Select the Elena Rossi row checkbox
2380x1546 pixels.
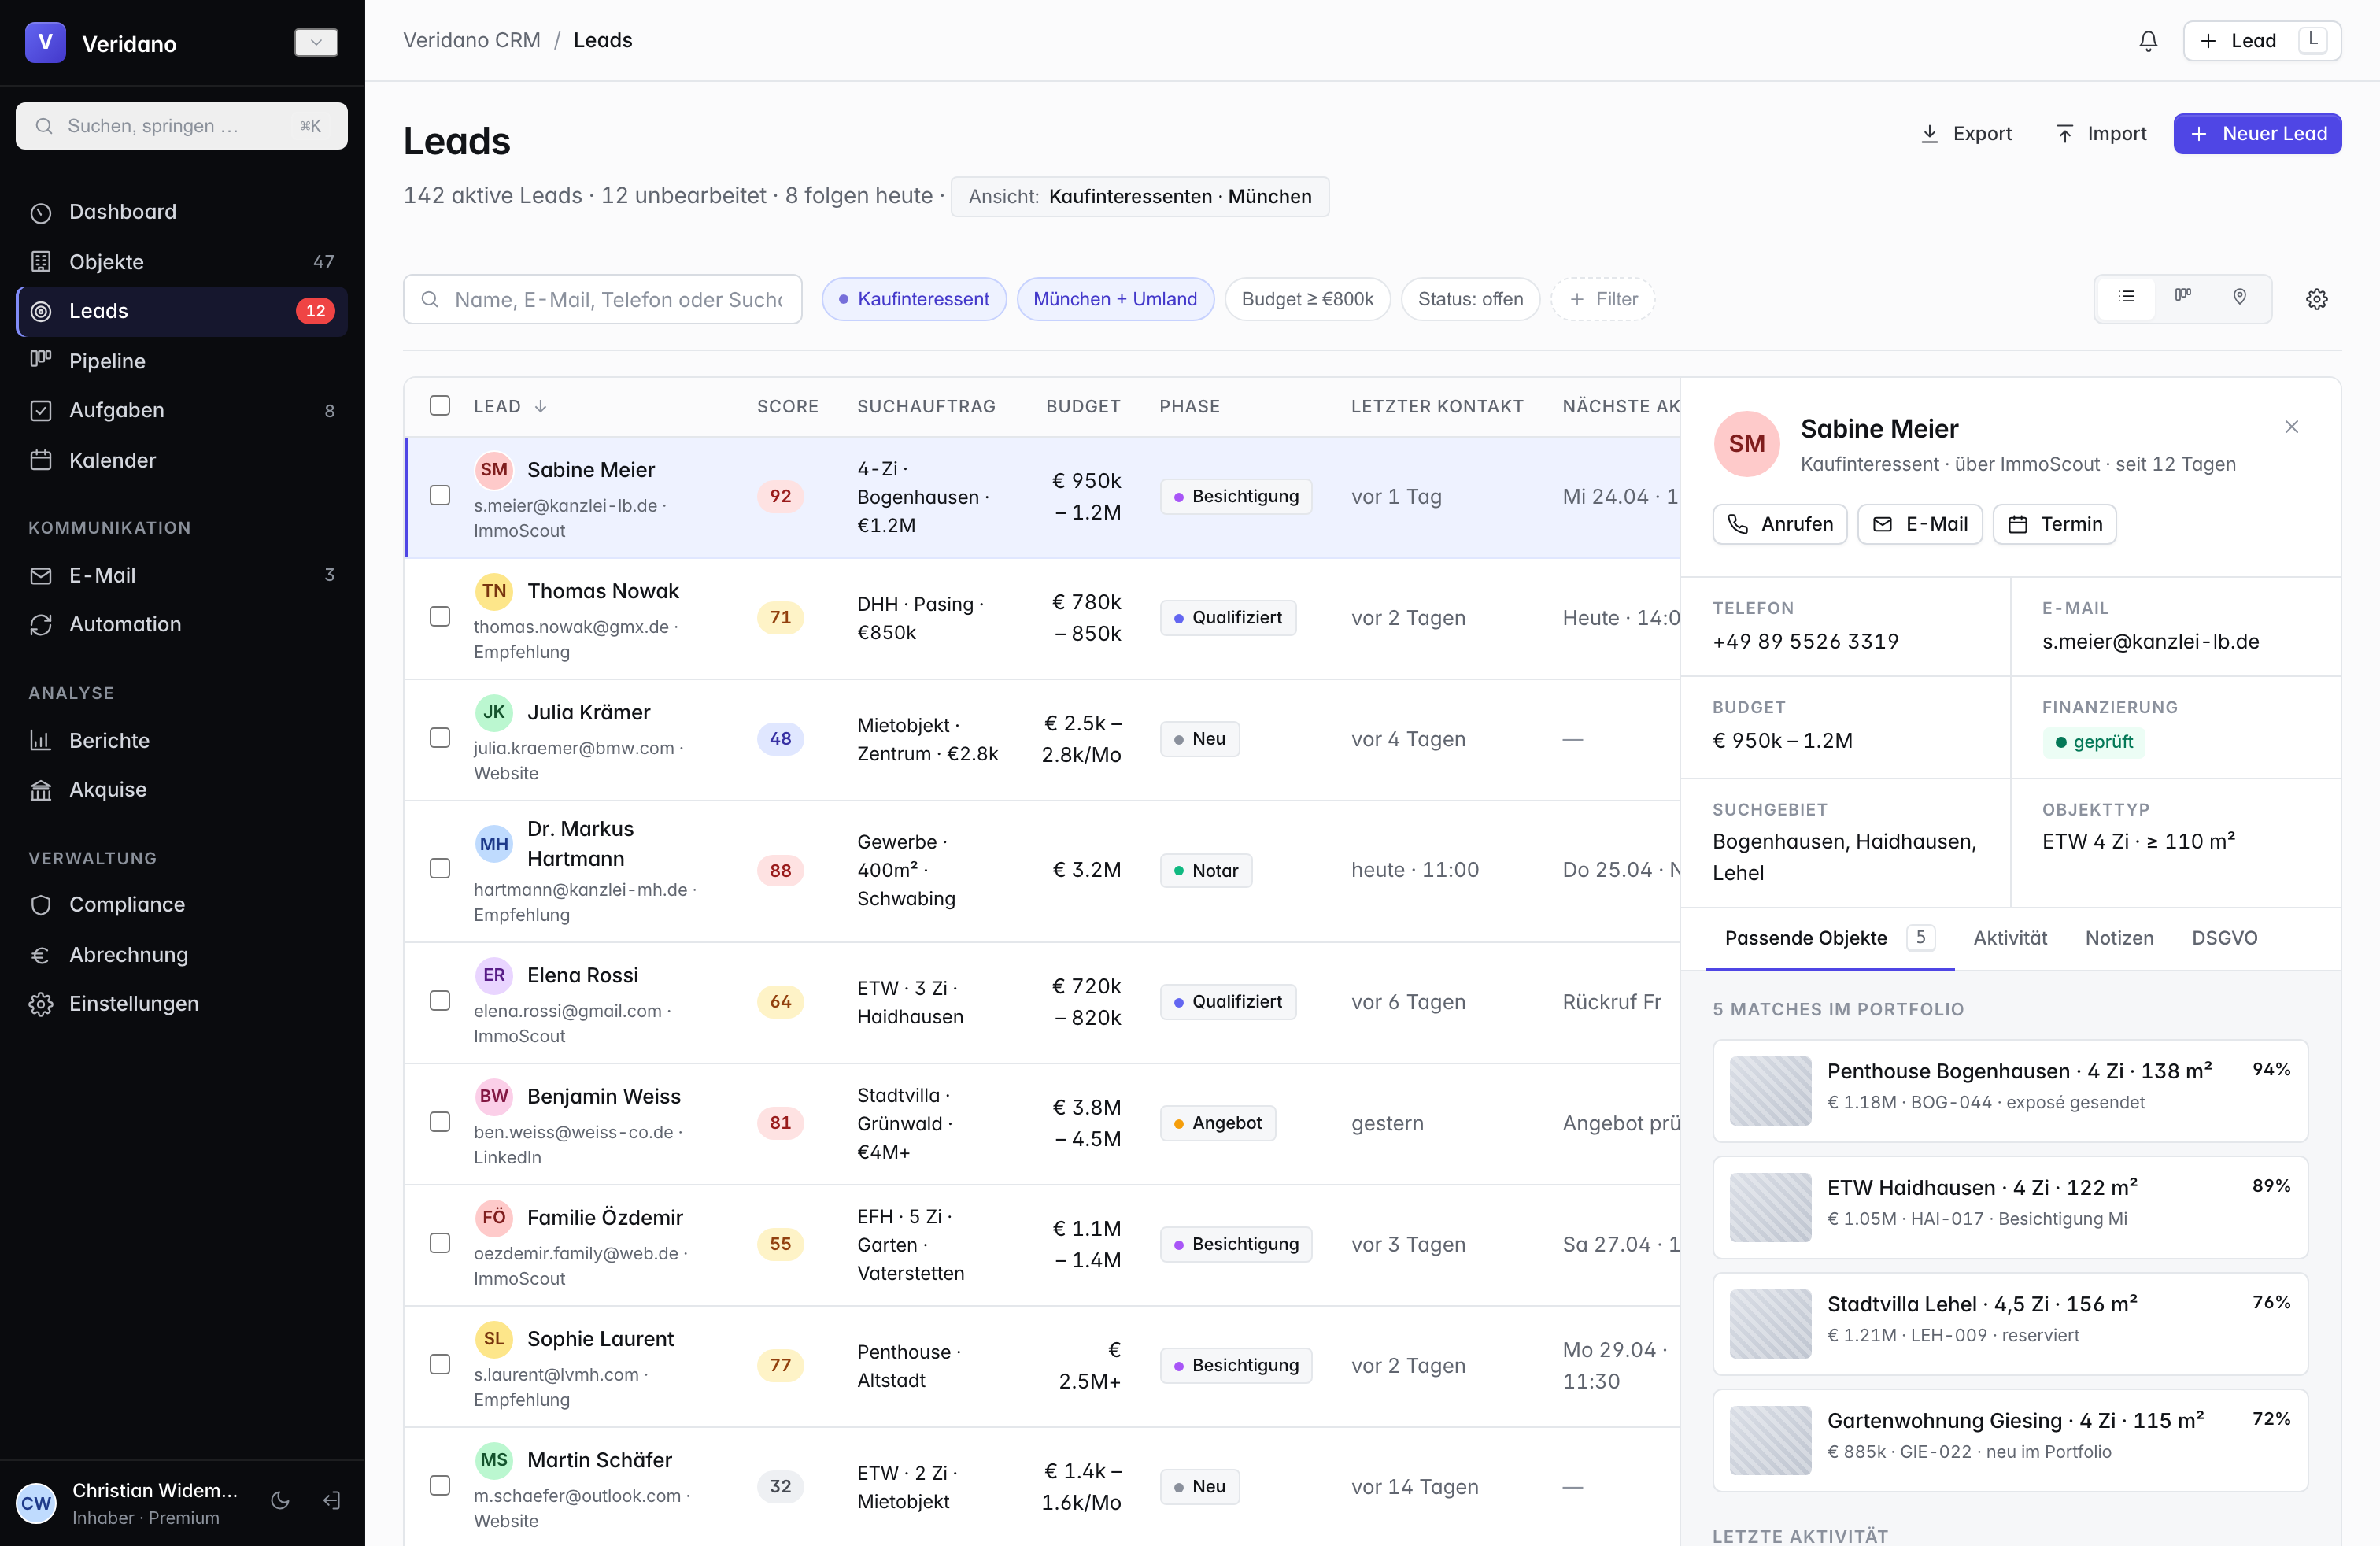[440, 1001]
